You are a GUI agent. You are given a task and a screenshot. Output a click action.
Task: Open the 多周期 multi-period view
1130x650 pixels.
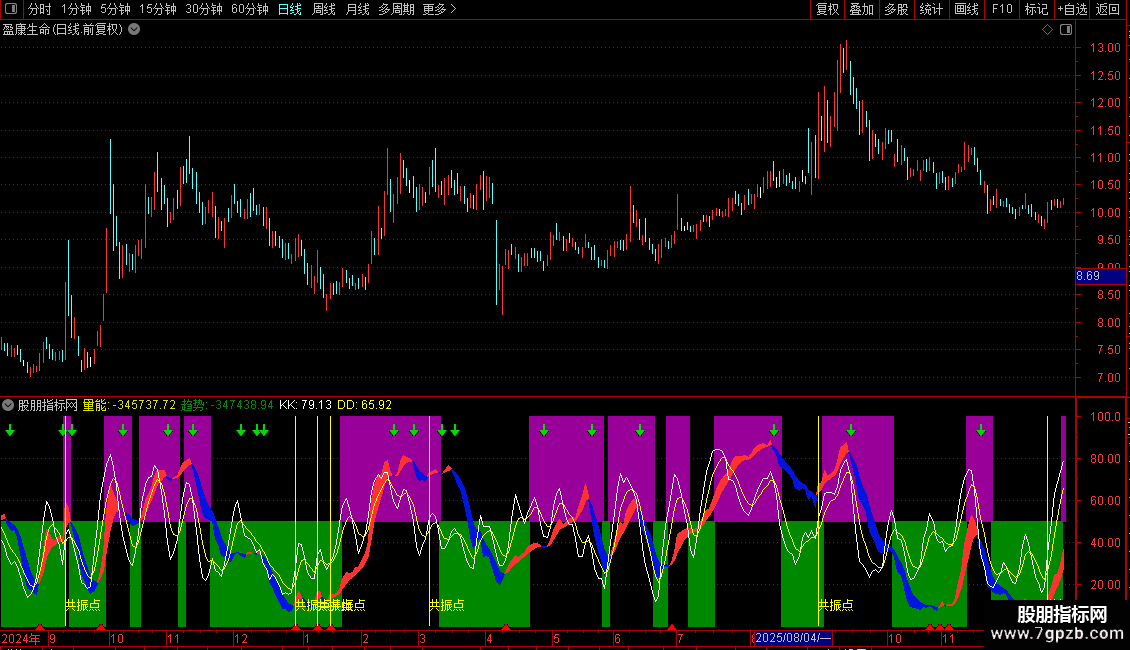(396, 9)
